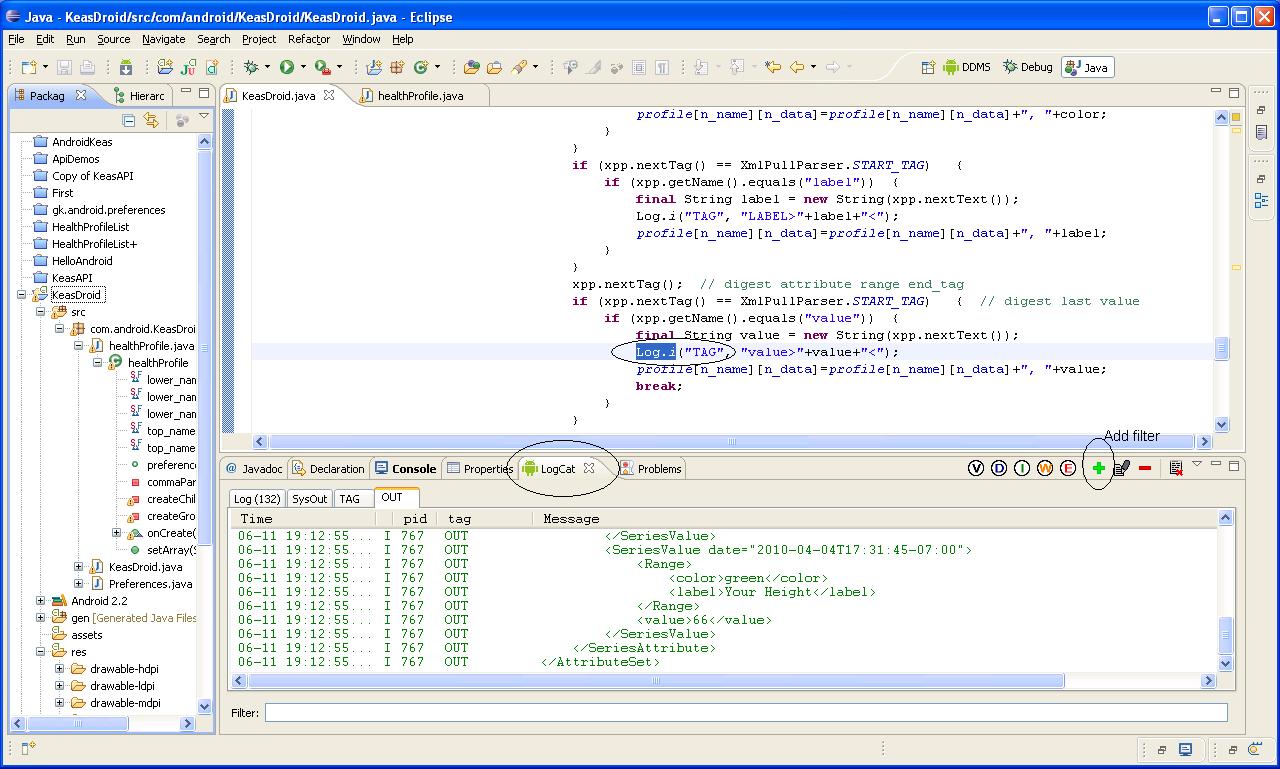Select the Log (132) filter tab
This screenshot has width=1280, height=769.
257,498
